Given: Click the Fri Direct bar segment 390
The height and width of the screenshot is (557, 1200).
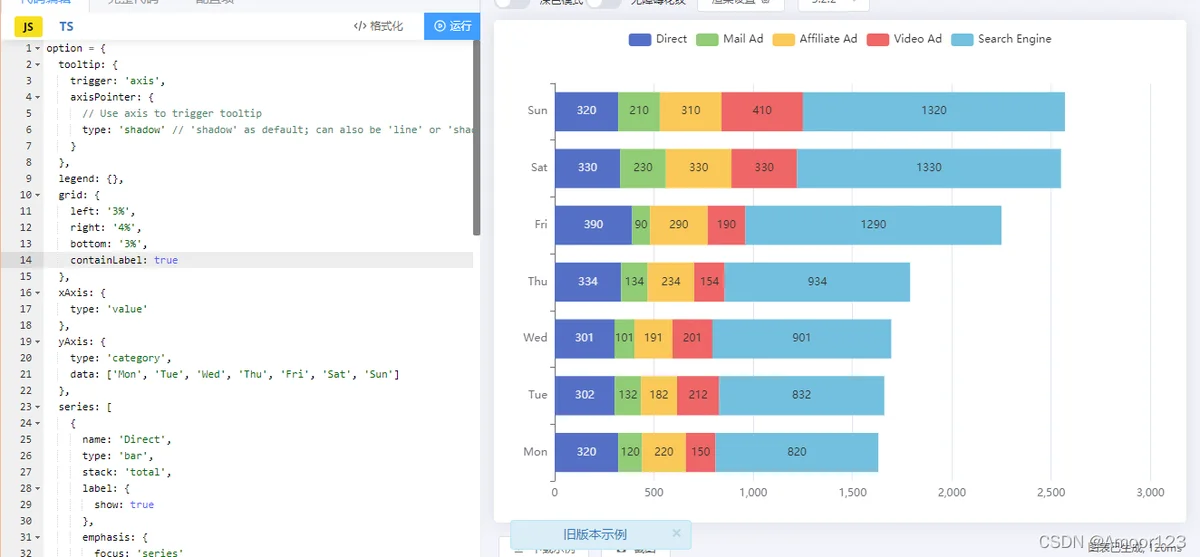Looking at the screenshot, I should (x=593, y=224).
